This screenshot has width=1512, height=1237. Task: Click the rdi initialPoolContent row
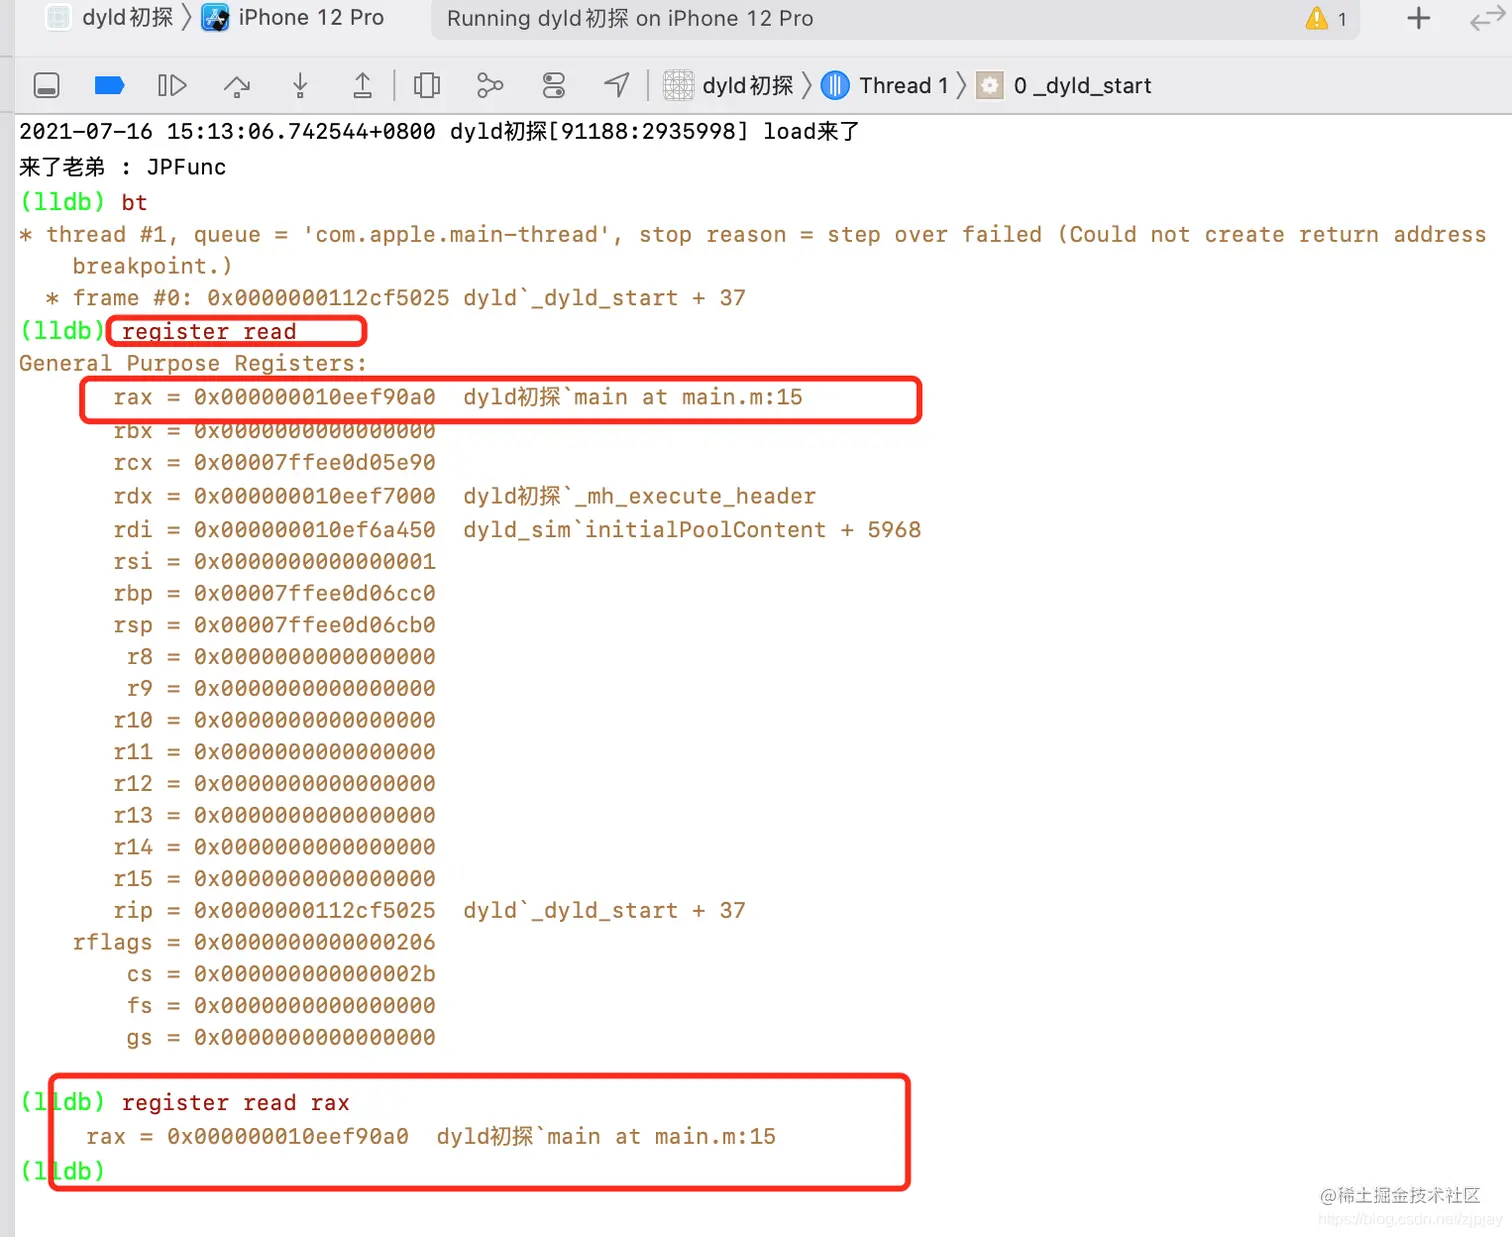517,530
